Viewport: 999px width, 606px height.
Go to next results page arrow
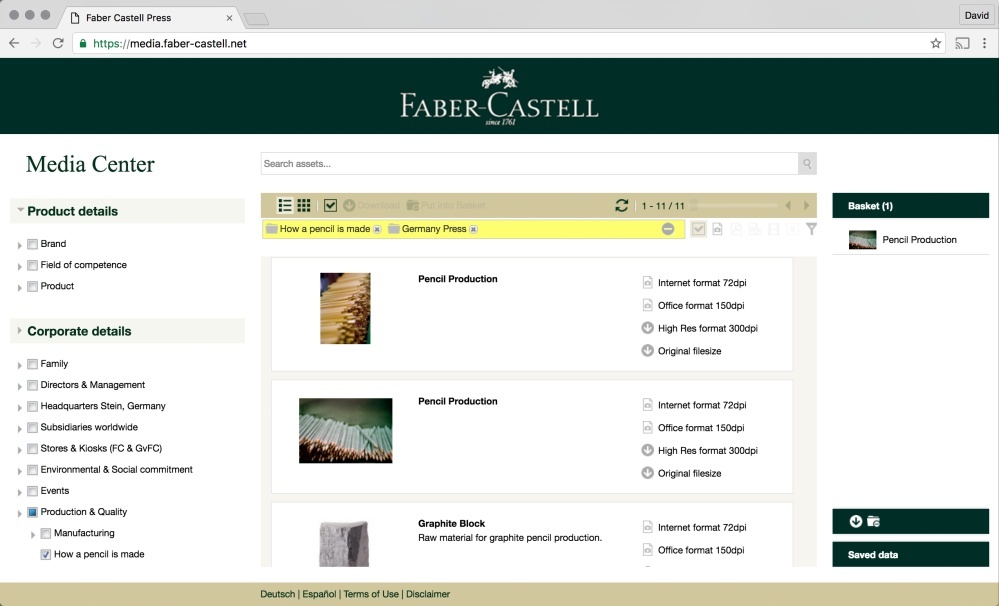[807, 205]
